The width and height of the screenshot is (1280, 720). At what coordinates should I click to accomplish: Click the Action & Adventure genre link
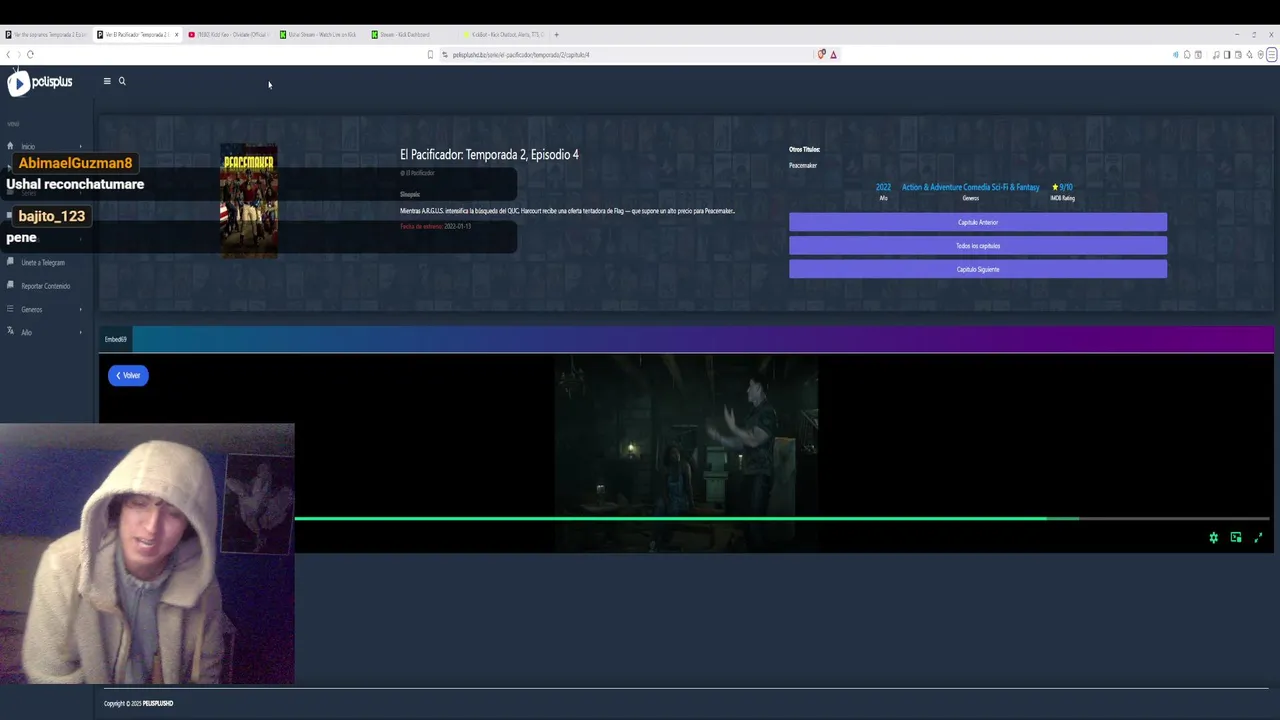(x=931, y=187)
